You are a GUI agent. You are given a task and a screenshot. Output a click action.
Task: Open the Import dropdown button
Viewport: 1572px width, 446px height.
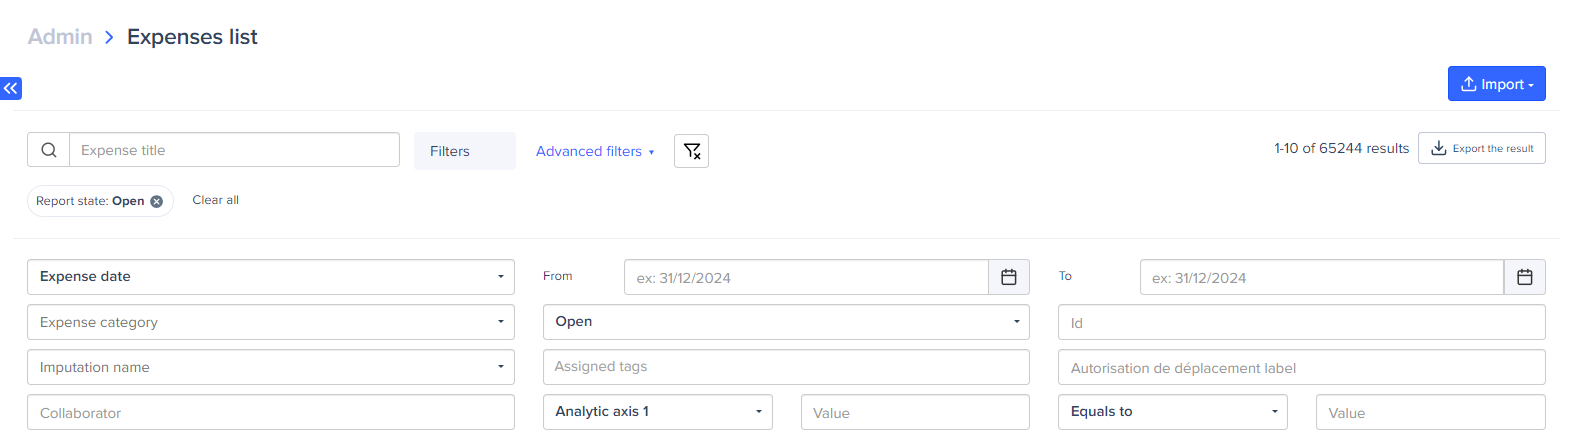pos(1496,84)
